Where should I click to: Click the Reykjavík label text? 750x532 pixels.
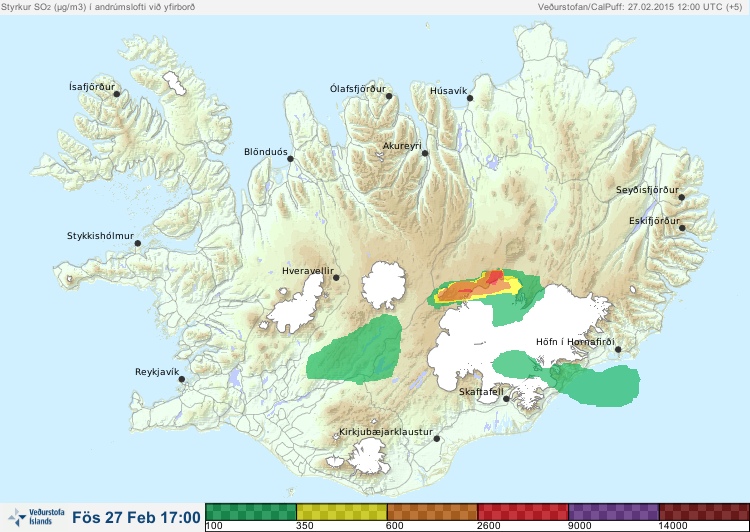point(157,372)
